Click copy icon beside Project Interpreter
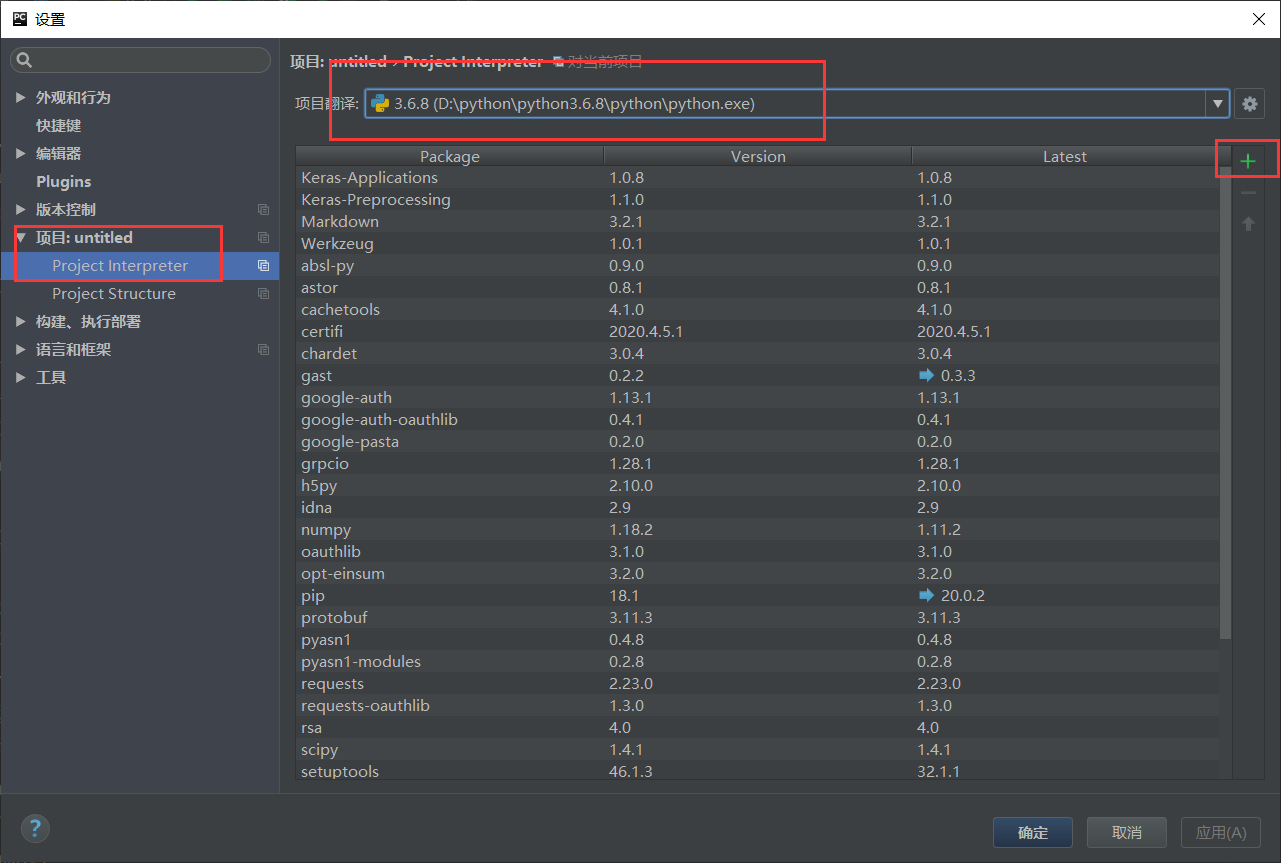 tap(263, 266)
